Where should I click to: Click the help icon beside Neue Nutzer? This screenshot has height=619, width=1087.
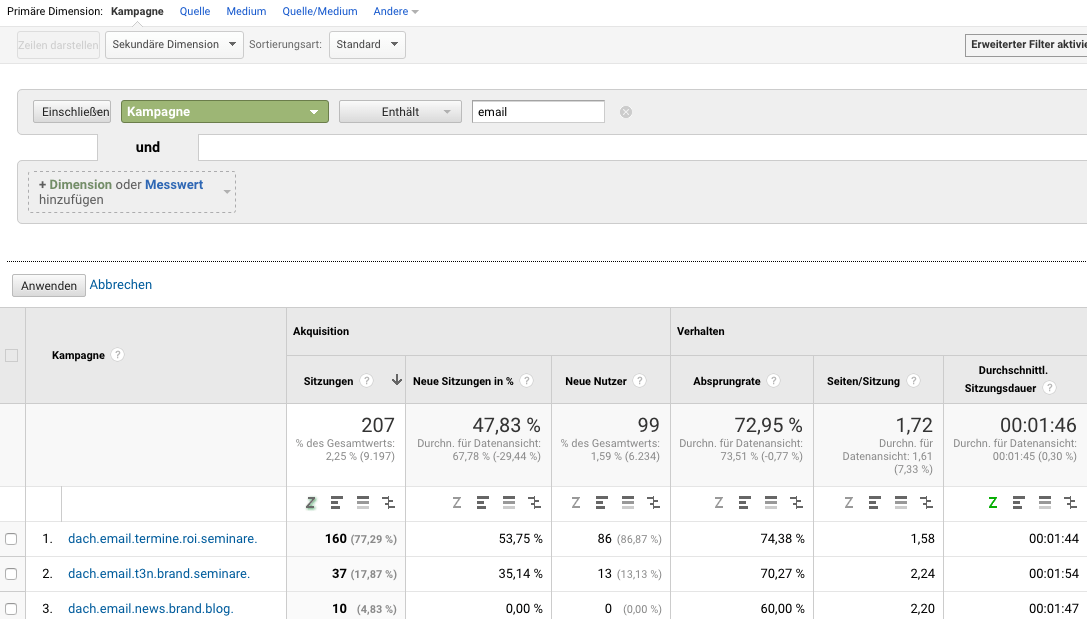point(639,381)
